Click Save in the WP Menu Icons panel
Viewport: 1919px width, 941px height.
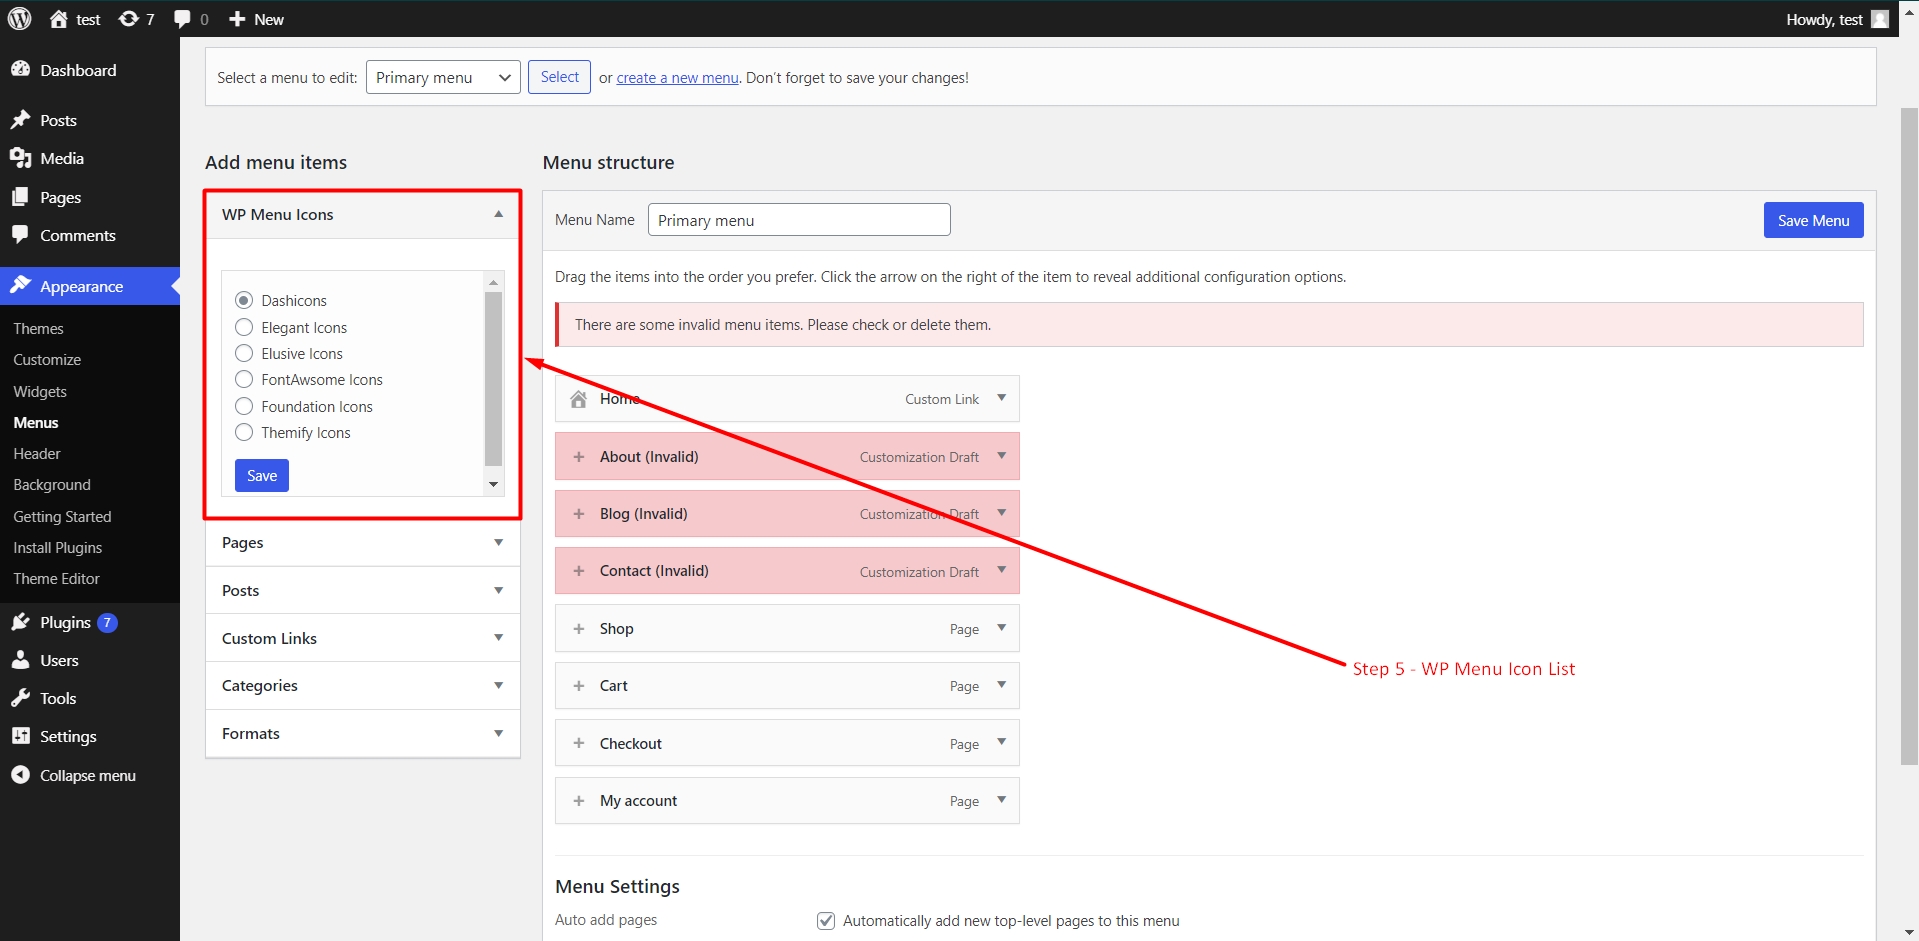tap(262, 475)
